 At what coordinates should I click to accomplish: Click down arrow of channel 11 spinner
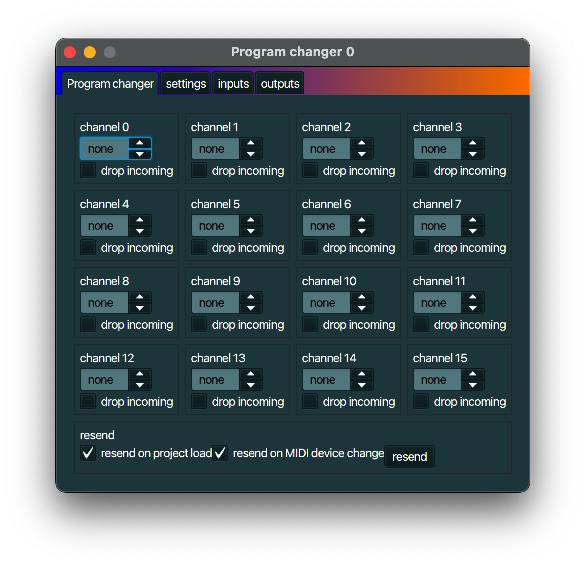(473, 308)
